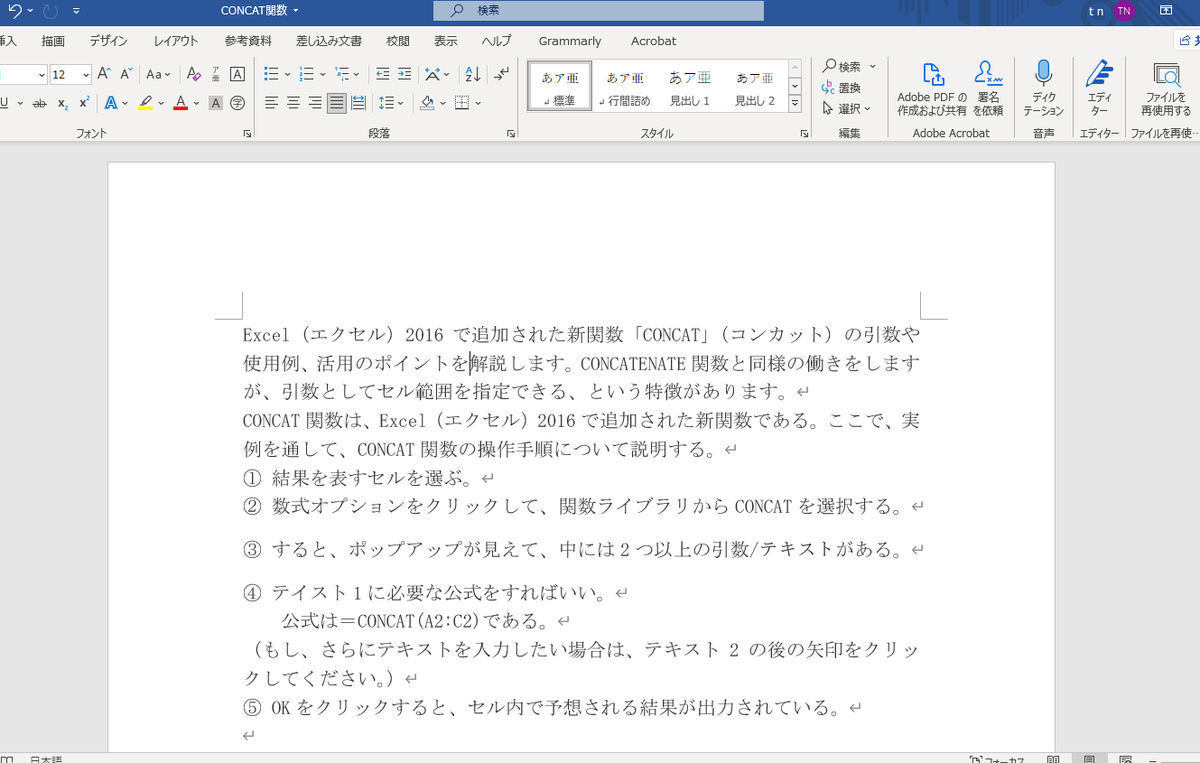Increase paragraph indent
Screen dimensions: 1200x763
[x=404, y=74]
